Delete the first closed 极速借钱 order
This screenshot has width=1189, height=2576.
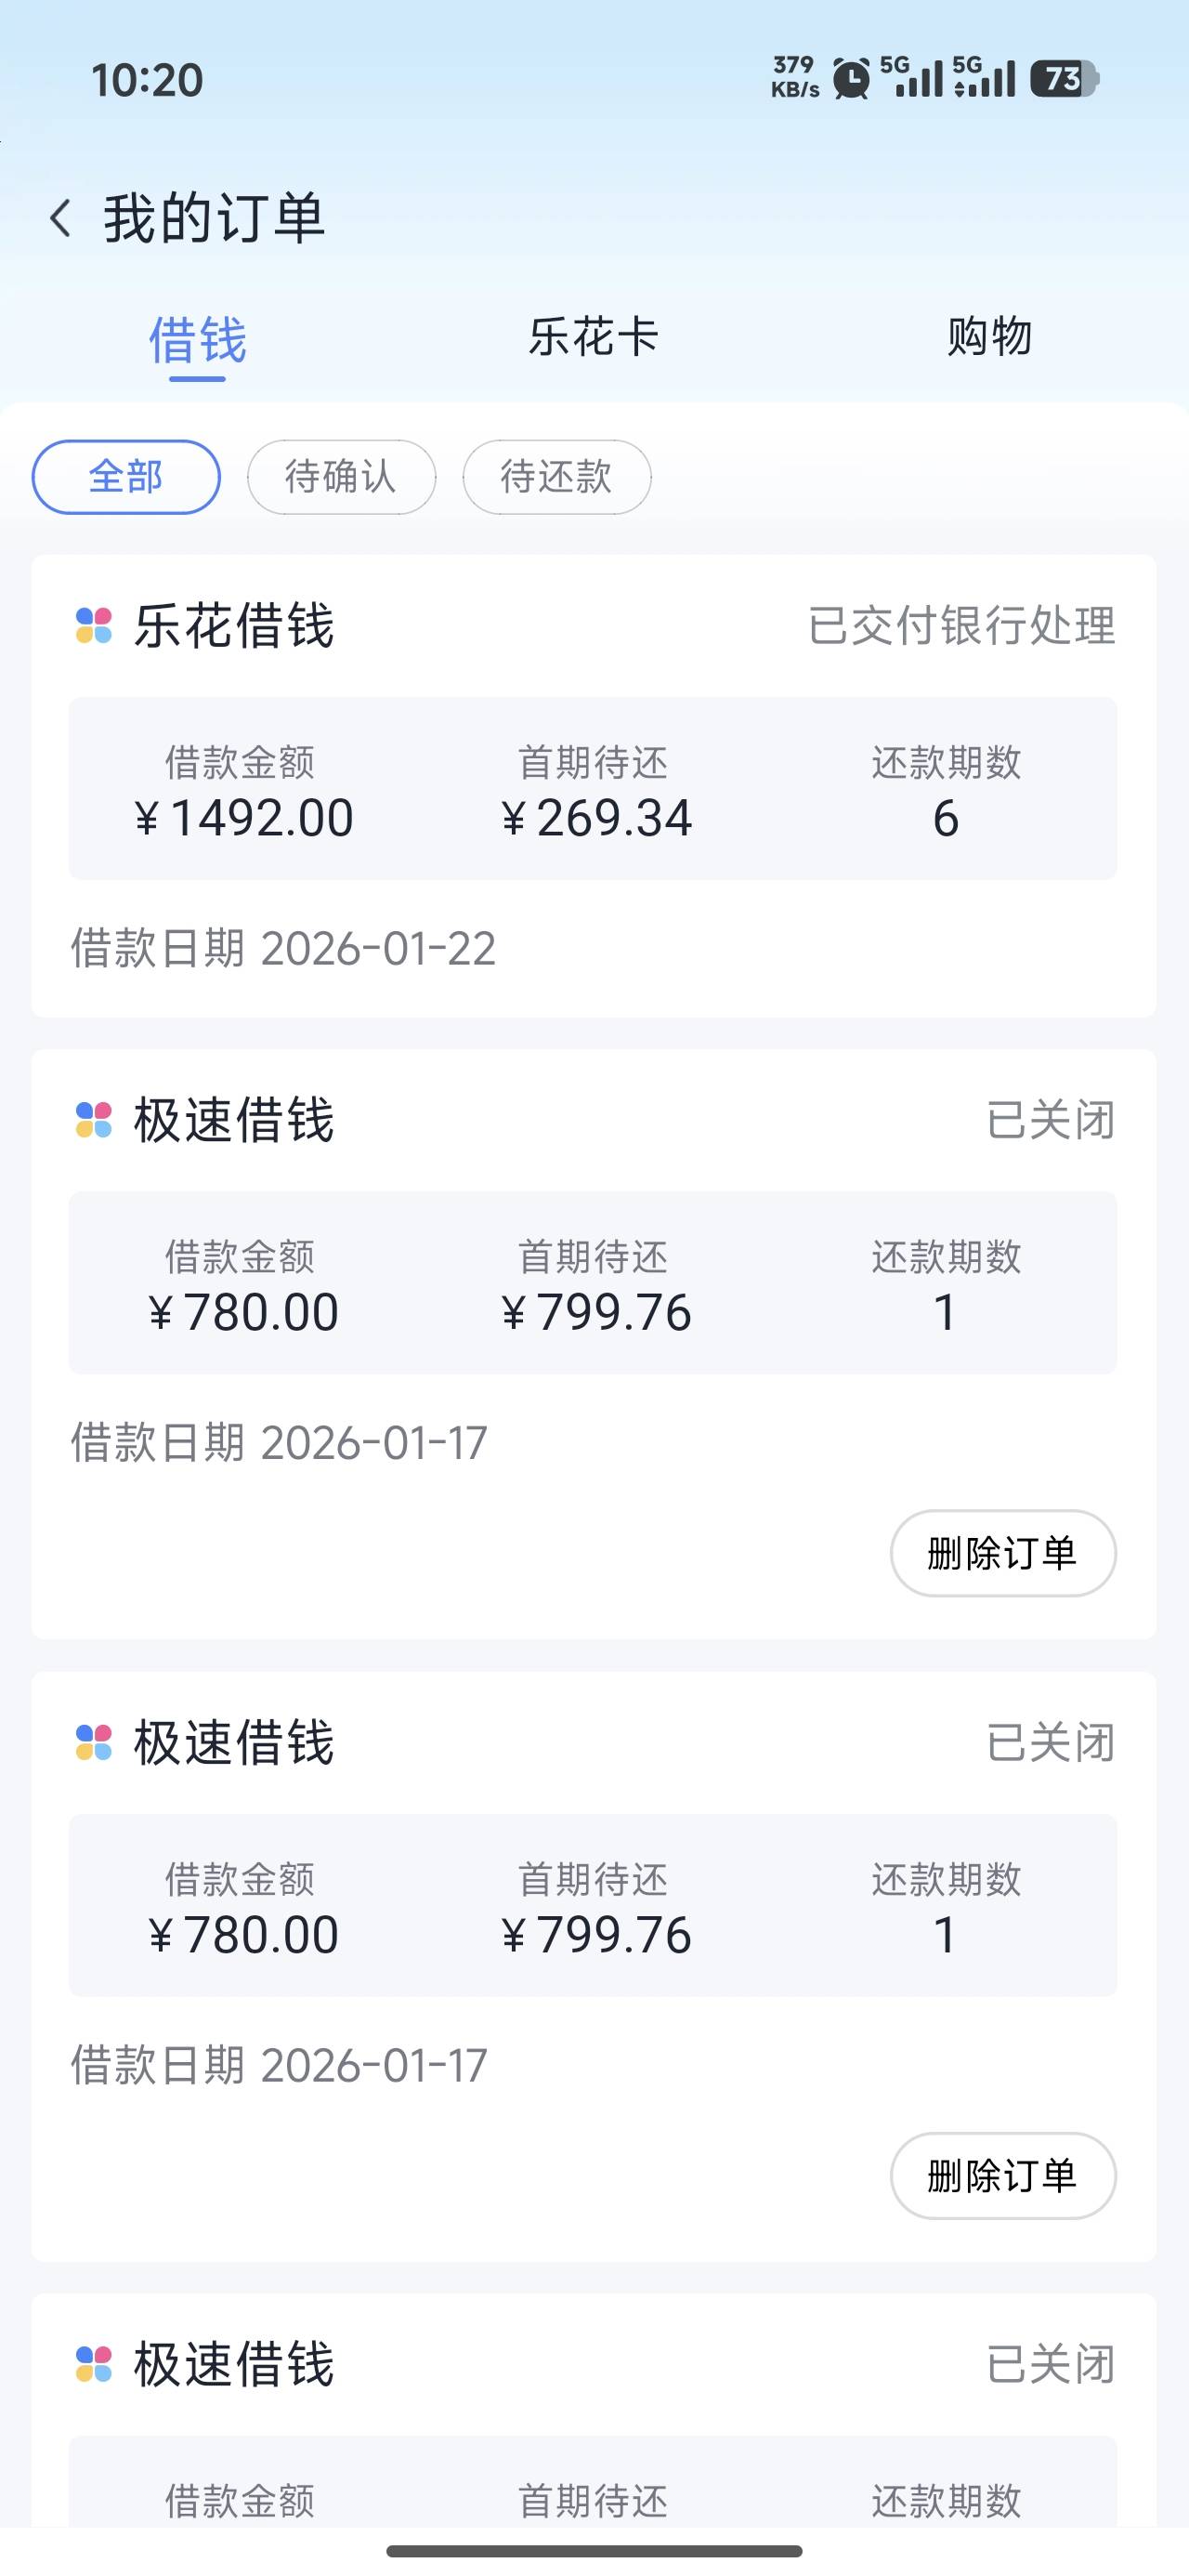[1002, 1553]
